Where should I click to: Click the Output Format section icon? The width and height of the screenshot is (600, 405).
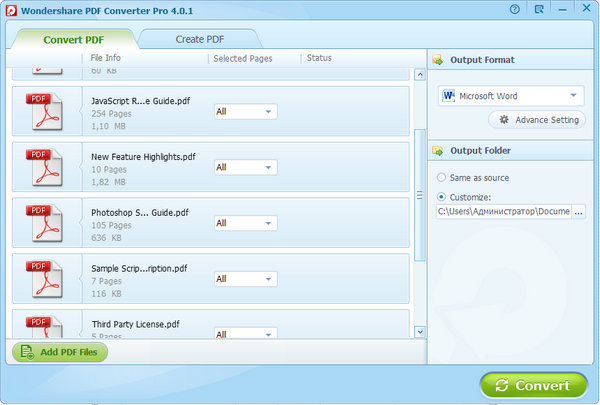(x=438, y=60)
